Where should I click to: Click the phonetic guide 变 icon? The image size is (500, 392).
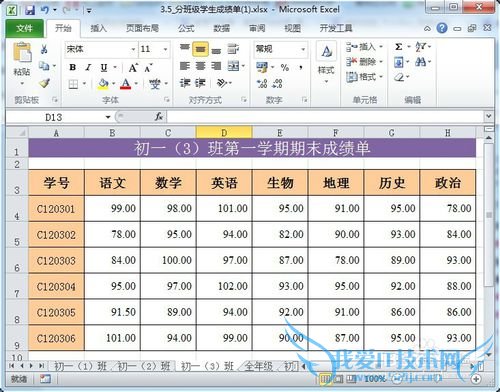(x=155, y=84)
